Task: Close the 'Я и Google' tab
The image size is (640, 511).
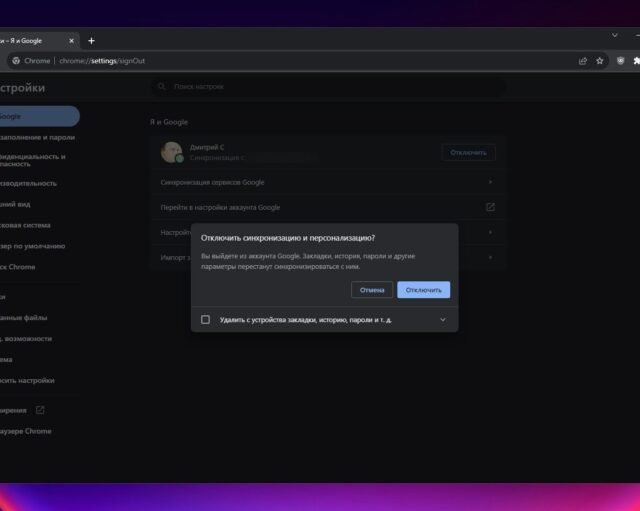Action: 71,41
